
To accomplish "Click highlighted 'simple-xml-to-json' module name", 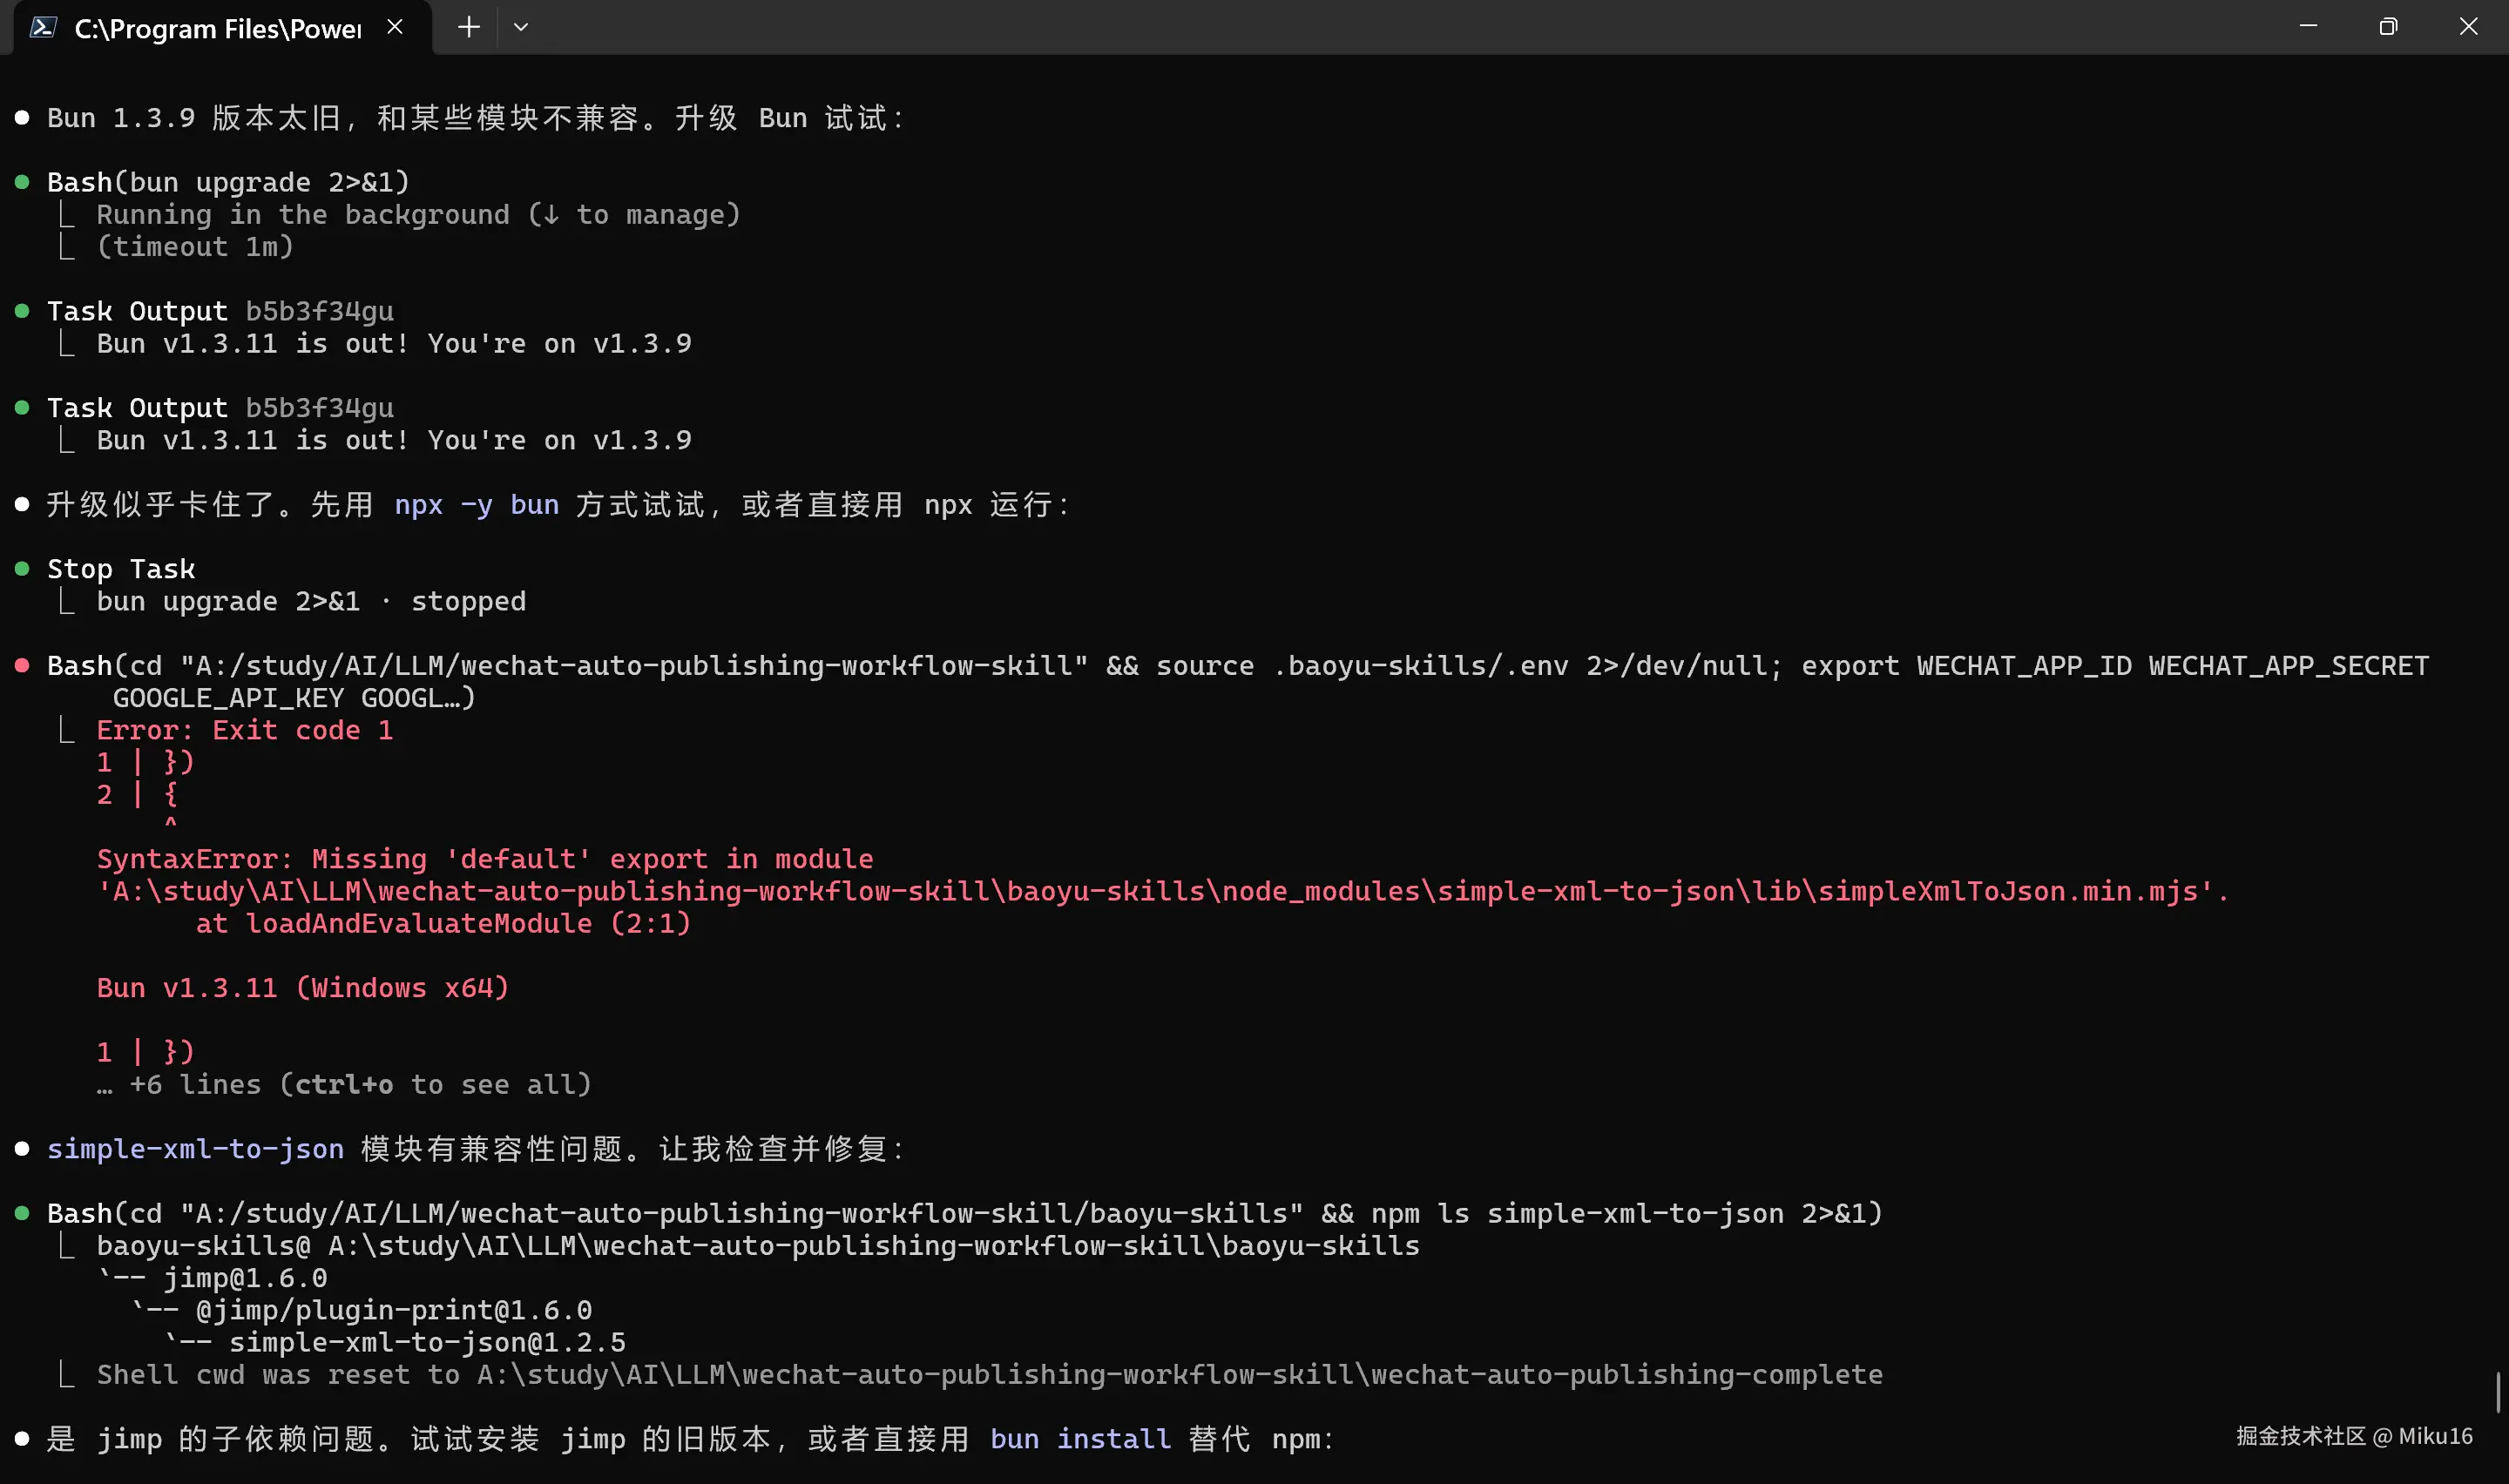I will click(195, 1149).
